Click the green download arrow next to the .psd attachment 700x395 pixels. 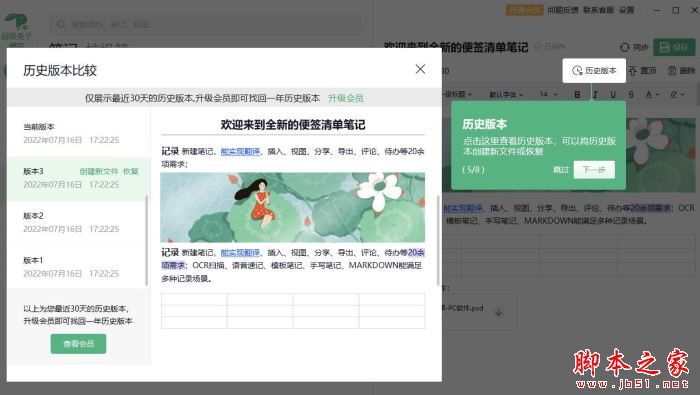point(498,312)
